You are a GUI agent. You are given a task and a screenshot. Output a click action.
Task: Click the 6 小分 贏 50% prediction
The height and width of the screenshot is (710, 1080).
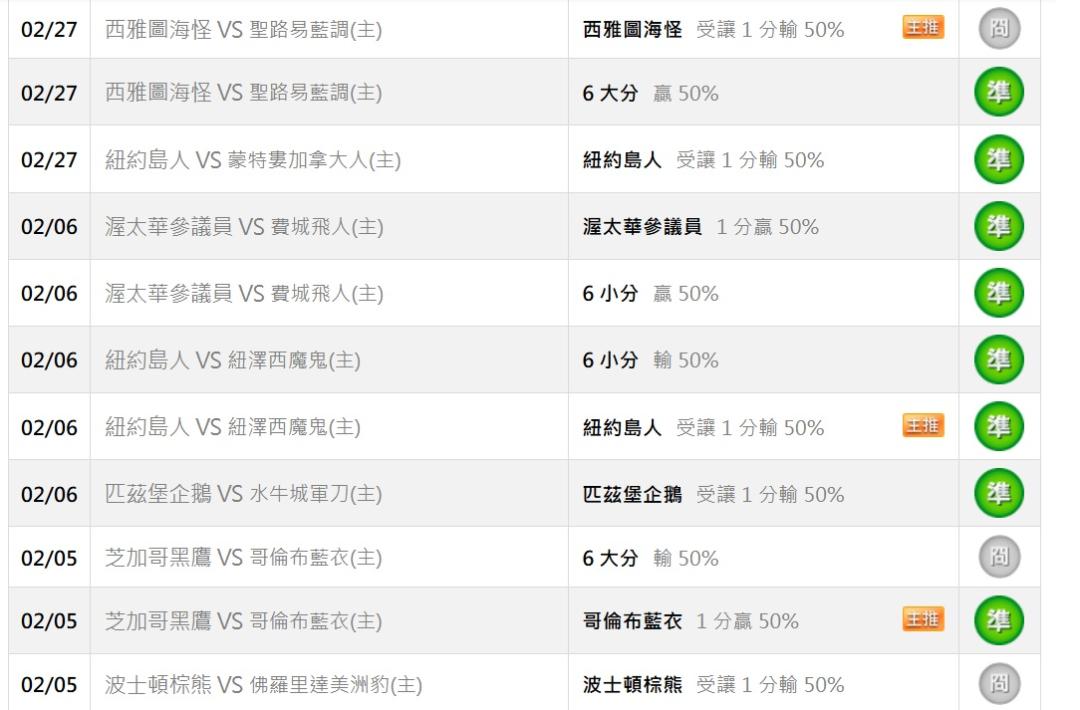pyautogui.click(x=650, y=294)
